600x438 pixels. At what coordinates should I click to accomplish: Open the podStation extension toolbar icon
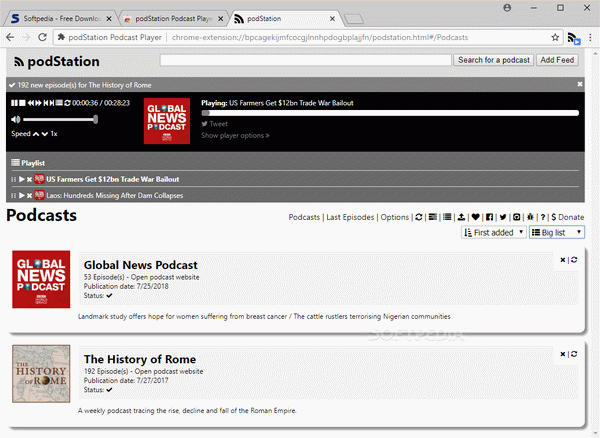(574, 38)
